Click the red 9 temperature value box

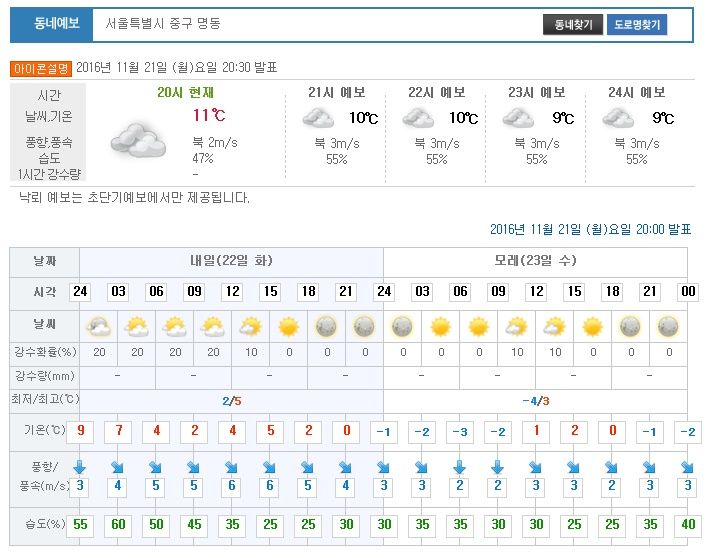tap(81, 431)
